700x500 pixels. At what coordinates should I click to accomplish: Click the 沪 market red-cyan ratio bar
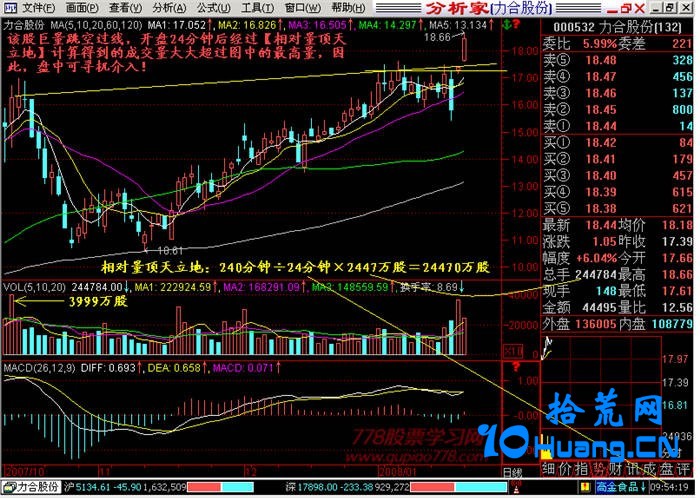coord(221,486)
